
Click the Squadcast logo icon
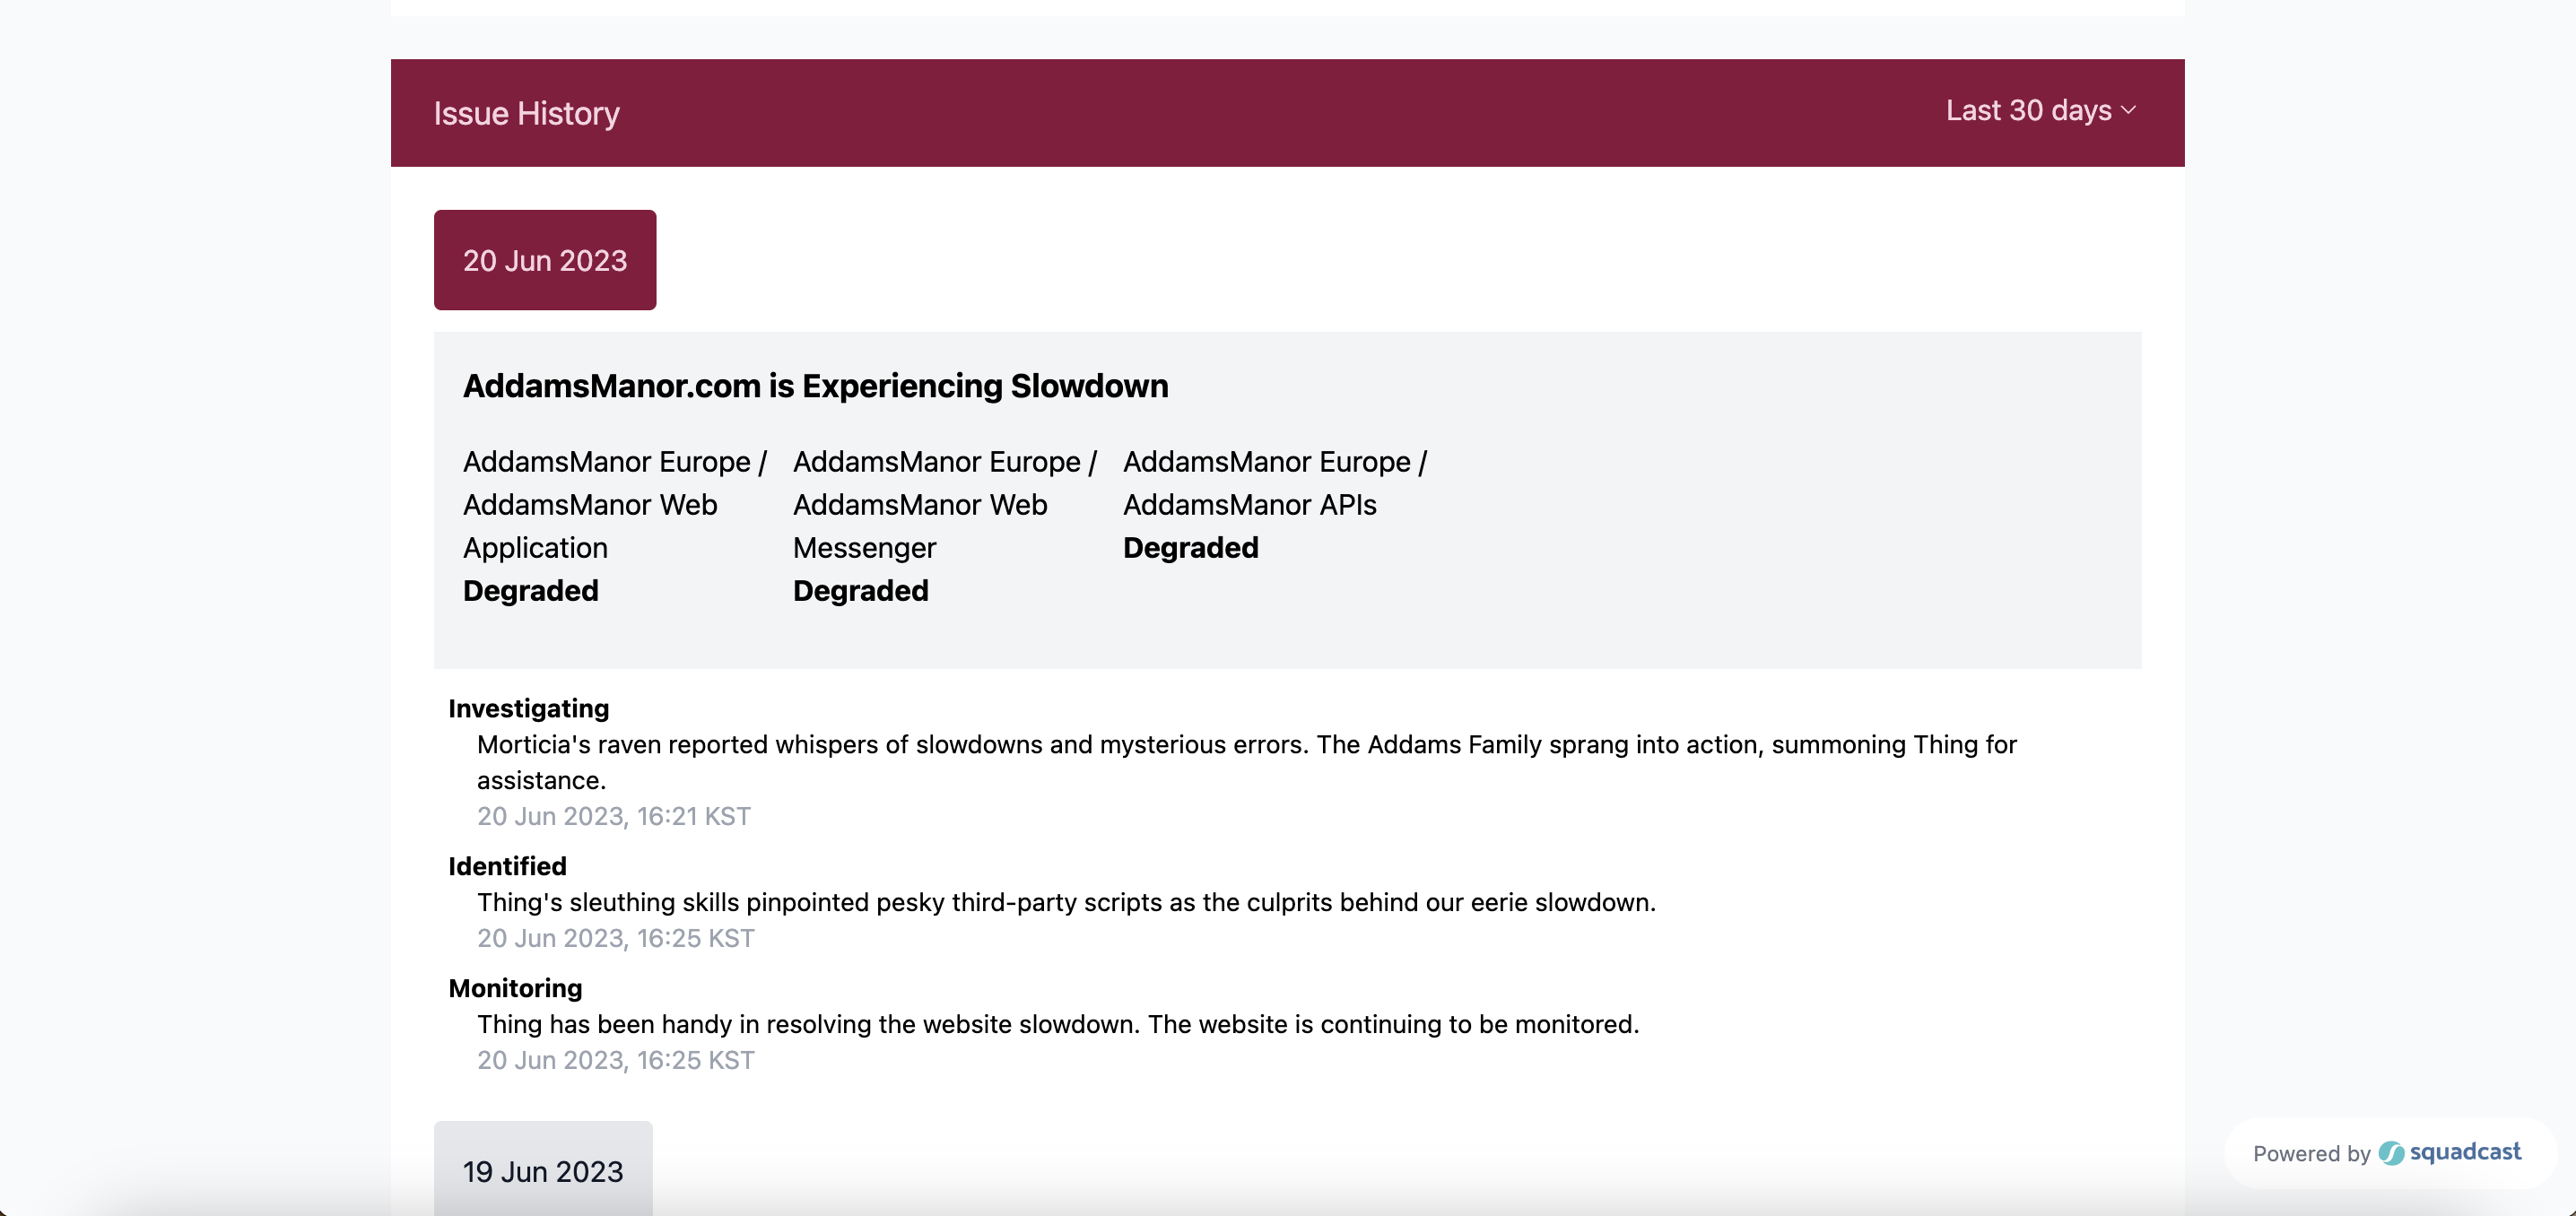[x=2391, y=1153]
